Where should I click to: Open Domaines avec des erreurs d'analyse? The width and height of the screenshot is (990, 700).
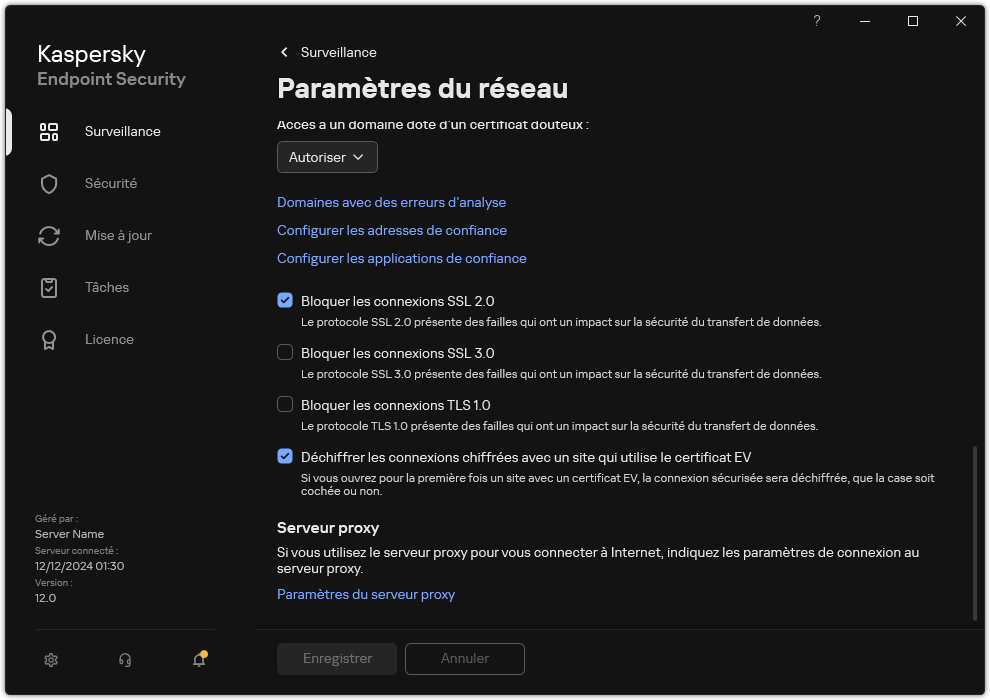tap(391, 202)
